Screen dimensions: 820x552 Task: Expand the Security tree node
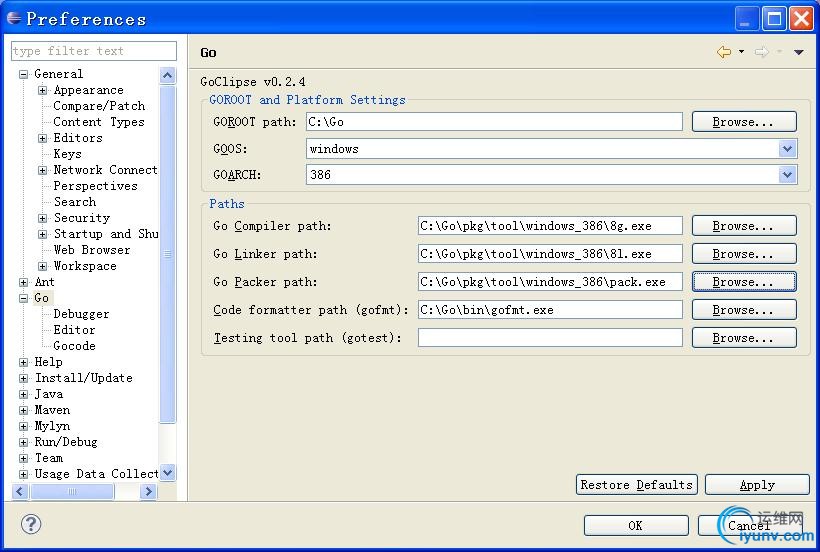pos(42,218)
